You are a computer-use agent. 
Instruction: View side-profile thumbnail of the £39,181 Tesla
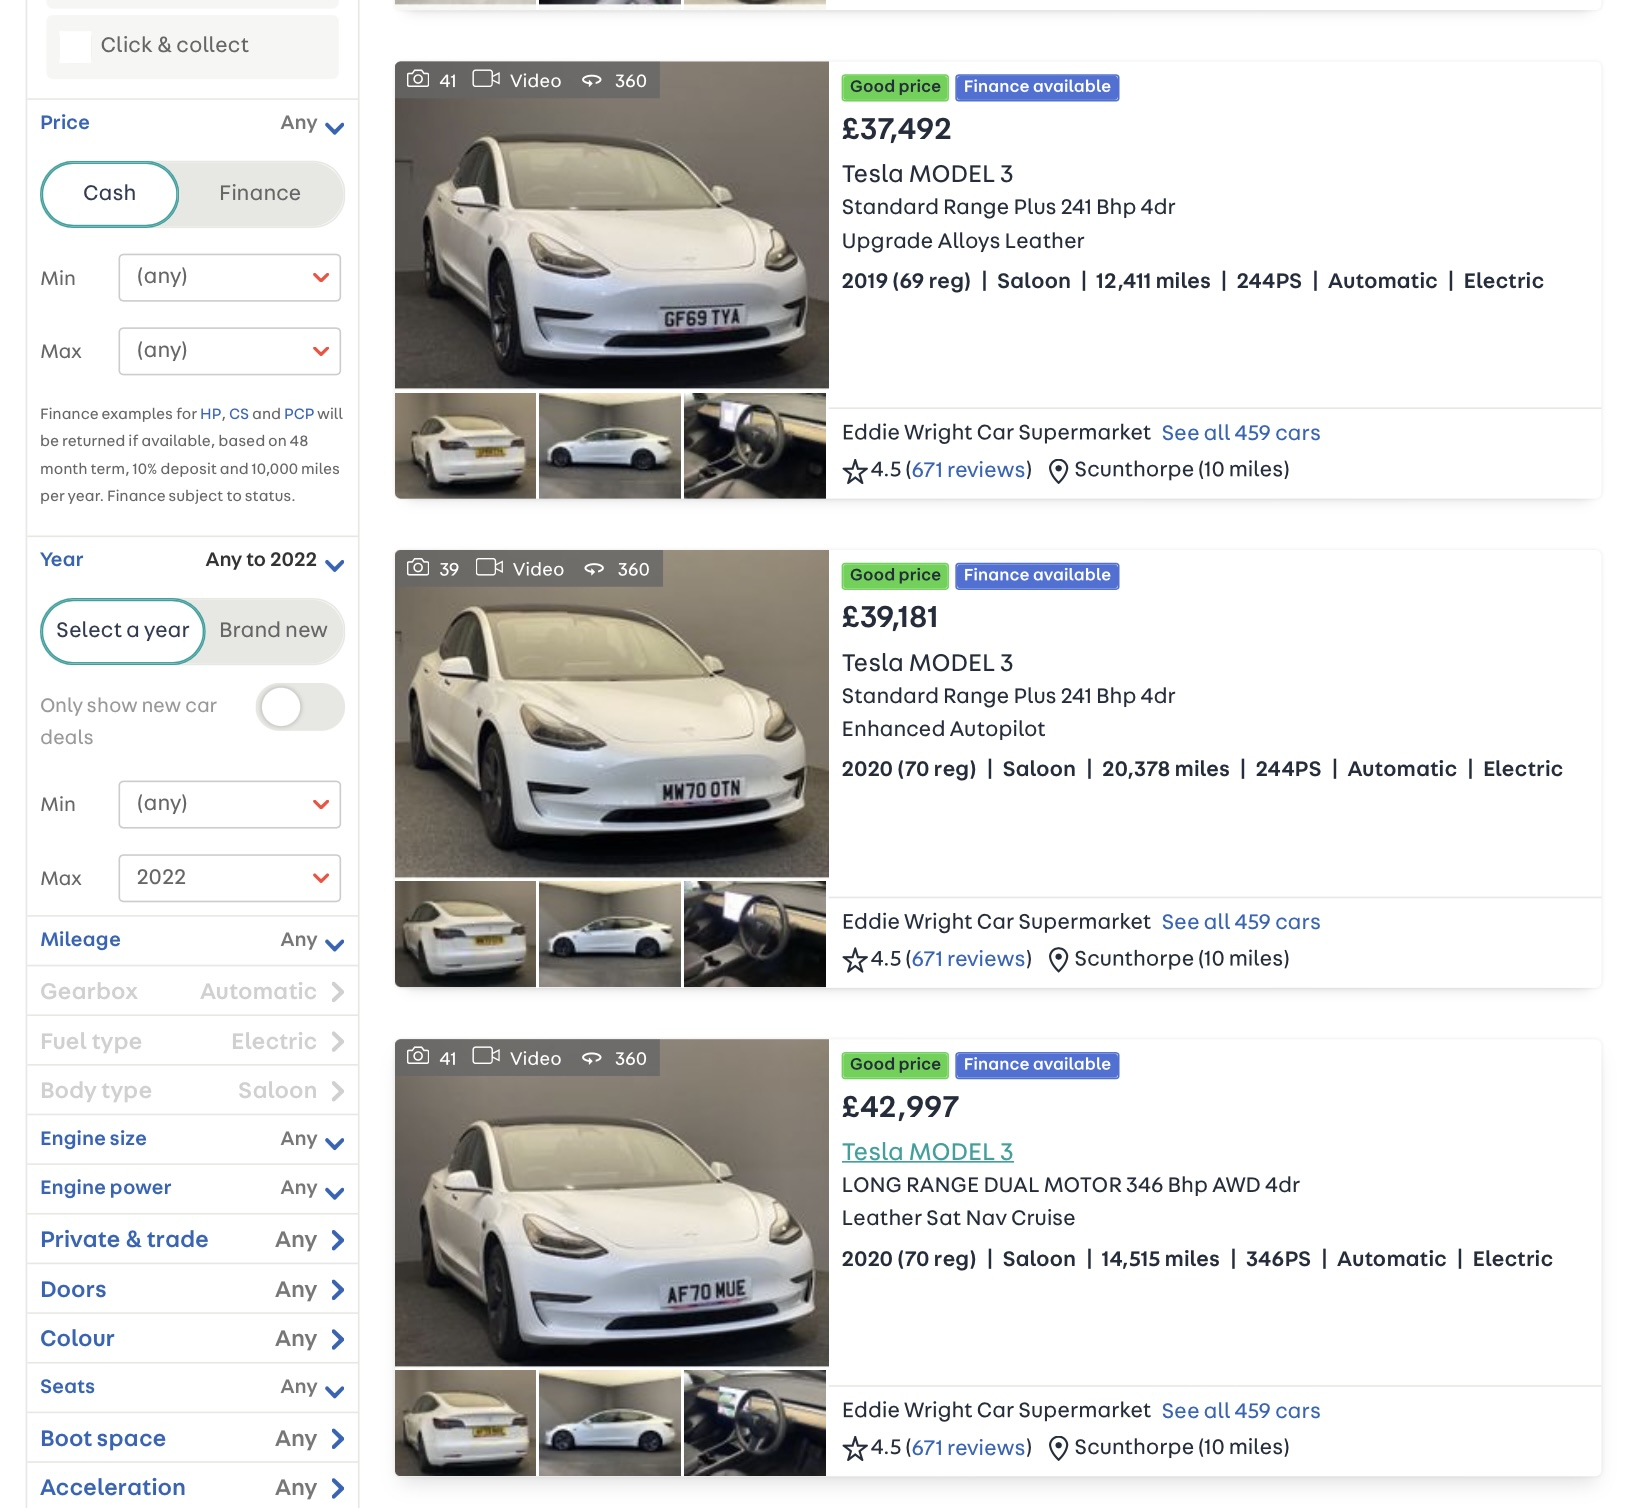point(610,934)
